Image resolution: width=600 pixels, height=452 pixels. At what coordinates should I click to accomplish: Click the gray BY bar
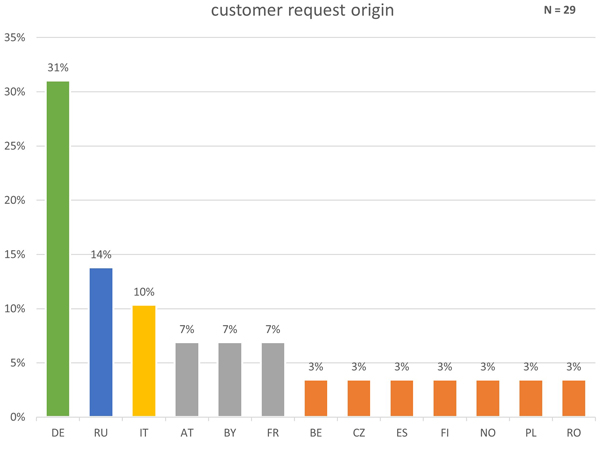pyautogui.click(x=230, y=380)
